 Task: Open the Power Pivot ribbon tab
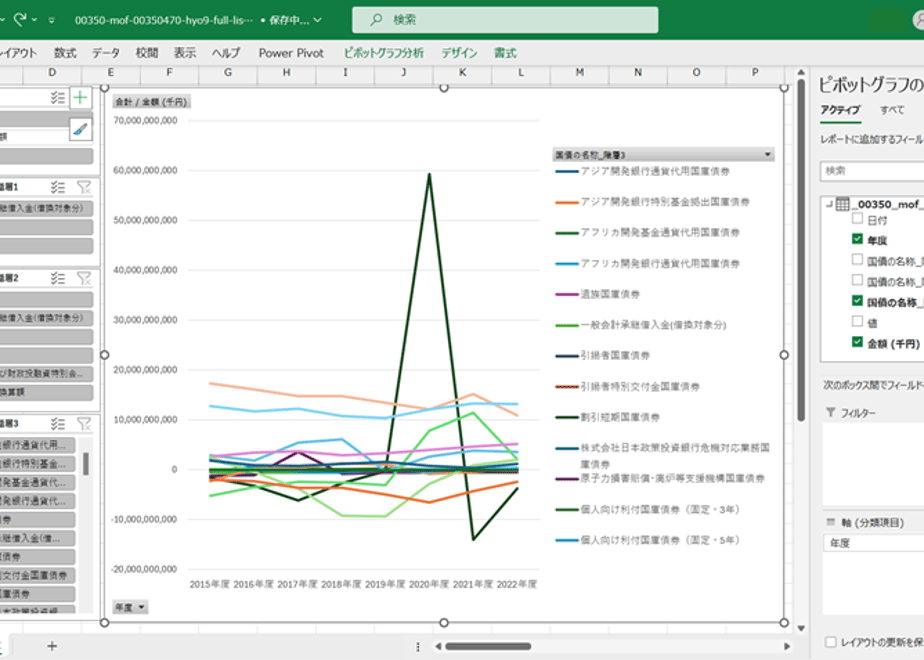(x=291, y=53)
